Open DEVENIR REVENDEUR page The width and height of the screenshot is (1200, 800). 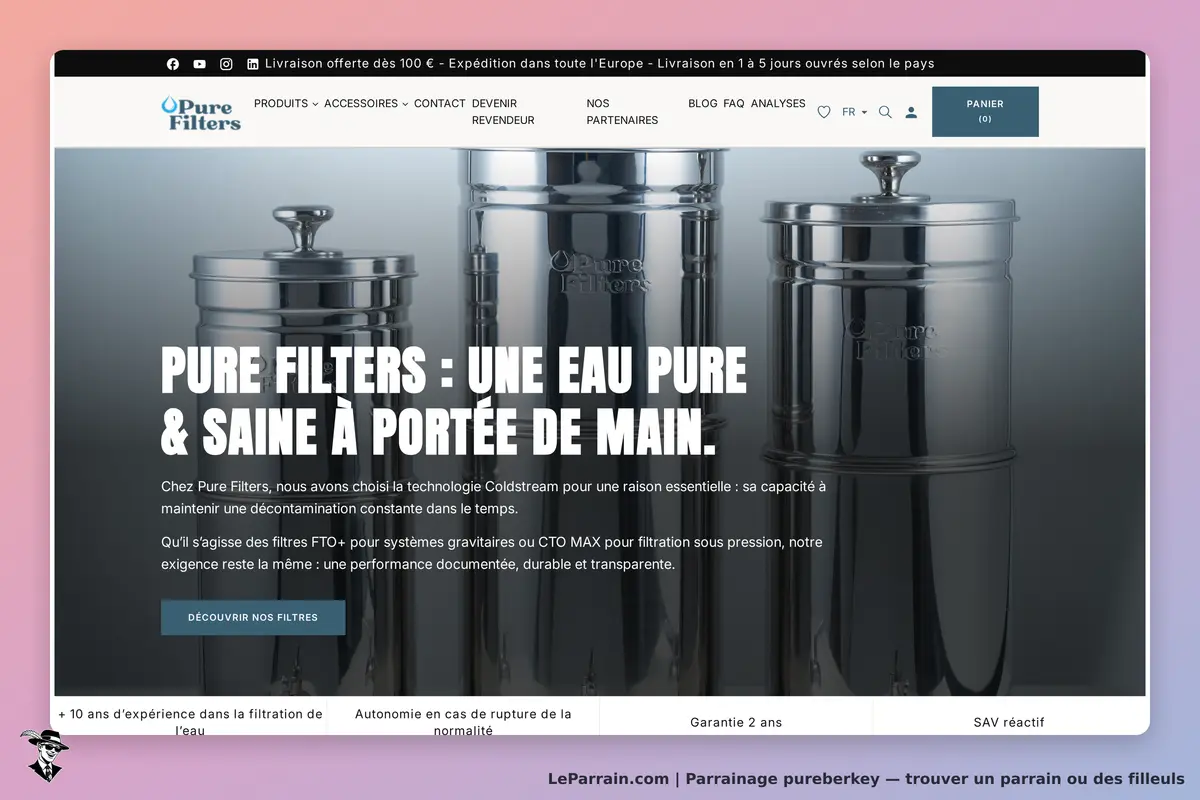click(x=503, y=111)
